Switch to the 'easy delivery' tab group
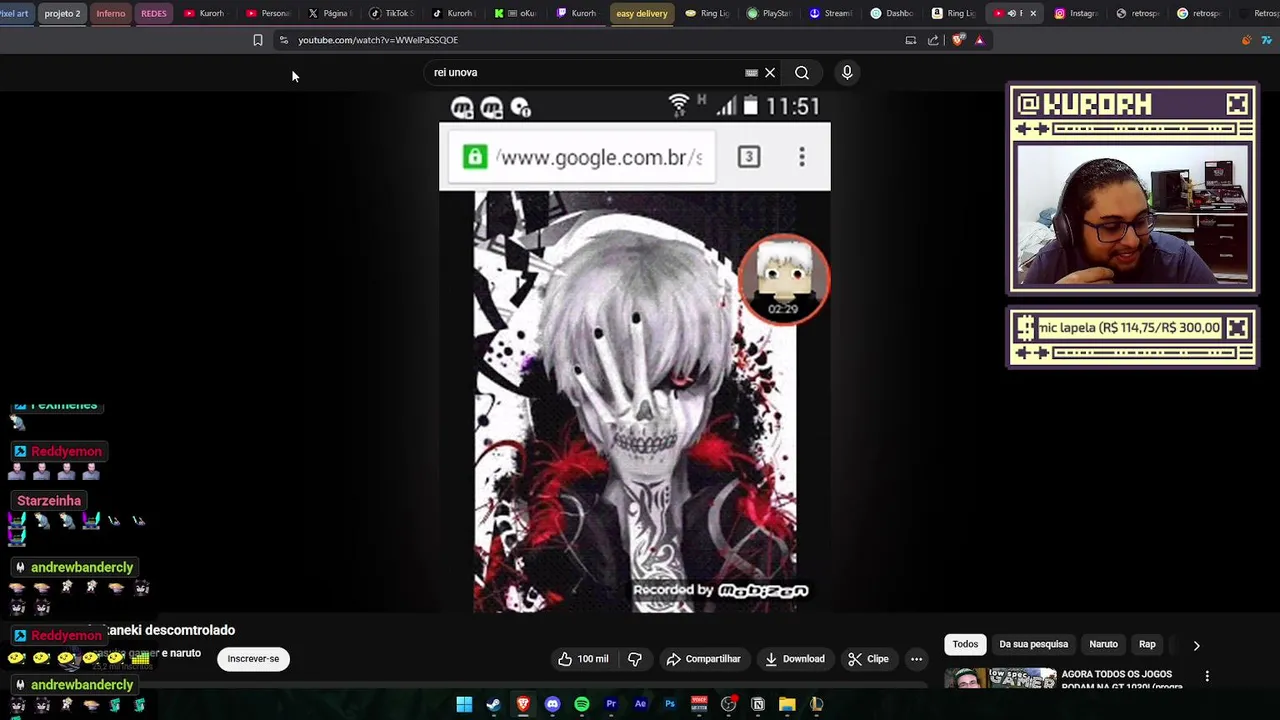This screenshot has width=1280, height=720. [x=642, y=13]
